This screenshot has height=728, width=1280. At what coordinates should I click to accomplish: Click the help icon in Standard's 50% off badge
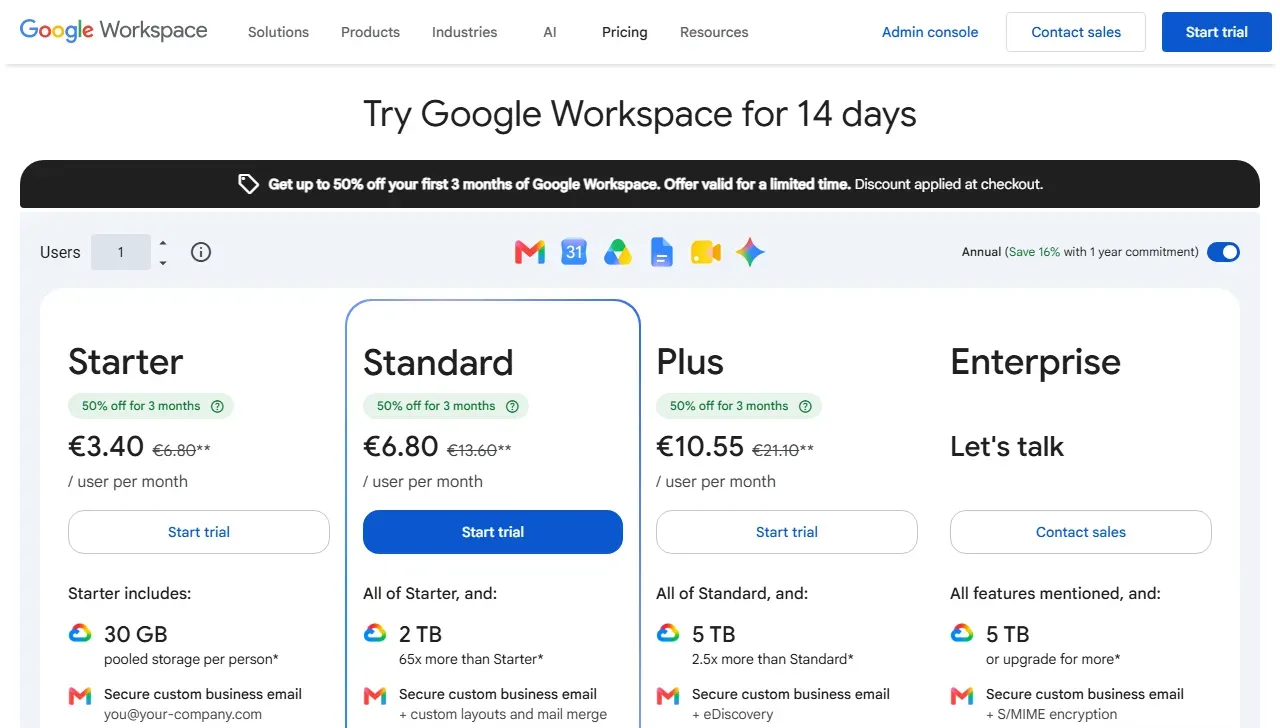[513, 406]
